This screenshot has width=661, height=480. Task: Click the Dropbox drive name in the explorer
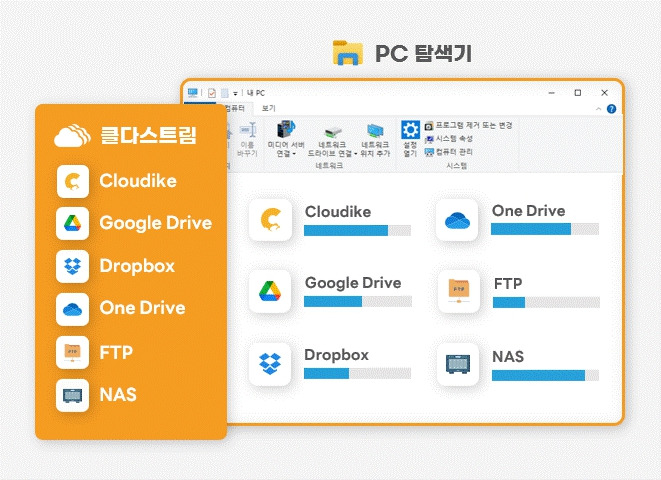[x=337, y=355]
